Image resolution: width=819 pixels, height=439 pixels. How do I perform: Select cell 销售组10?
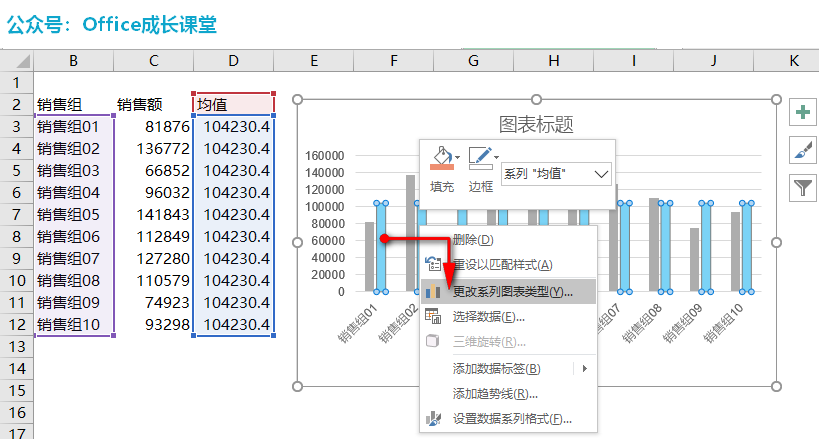(74, 325)
